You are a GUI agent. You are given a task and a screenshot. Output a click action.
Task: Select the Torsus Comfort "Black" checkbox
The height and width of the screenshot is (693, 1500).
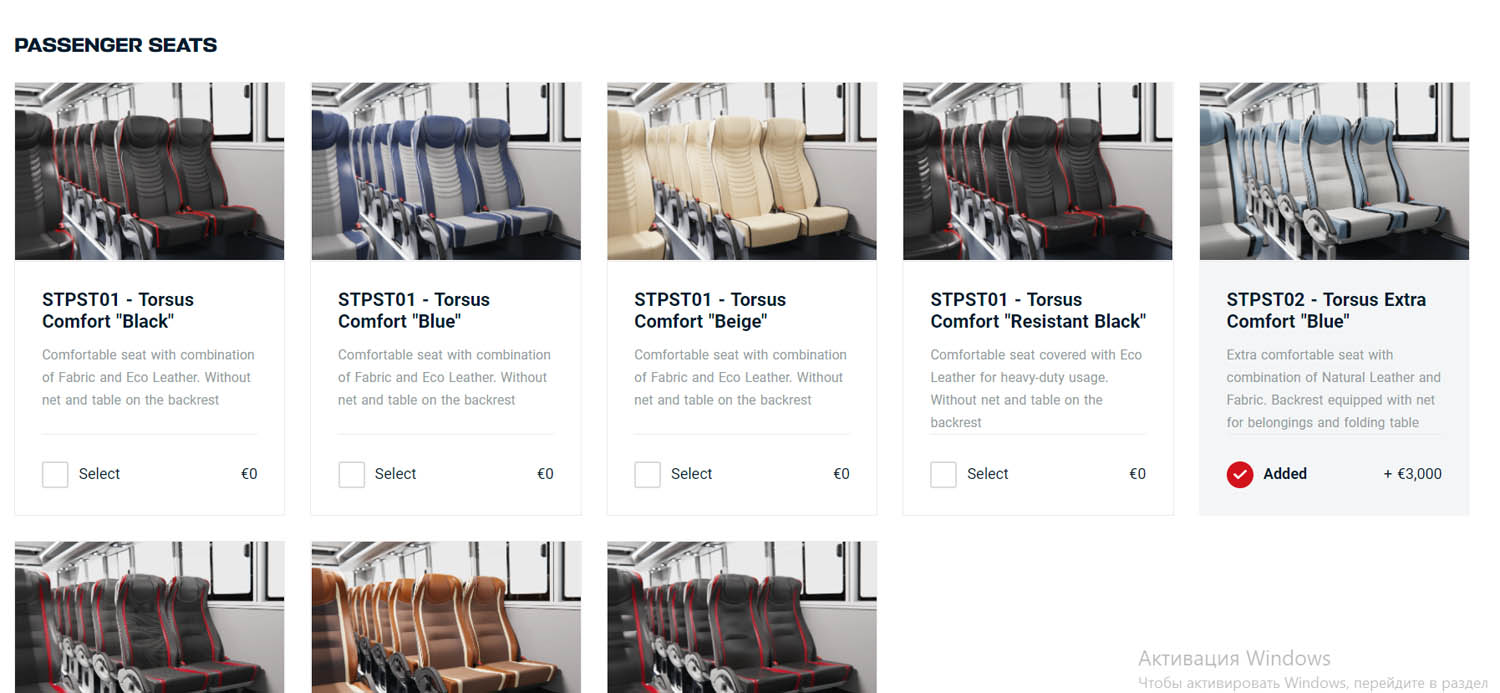[55, 474]
